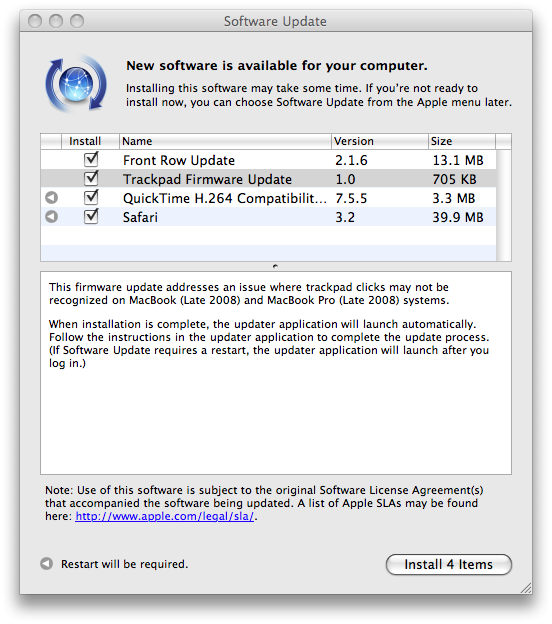
Task: Click 'Restart will be required.' text
Action: [x=124, y=564]
